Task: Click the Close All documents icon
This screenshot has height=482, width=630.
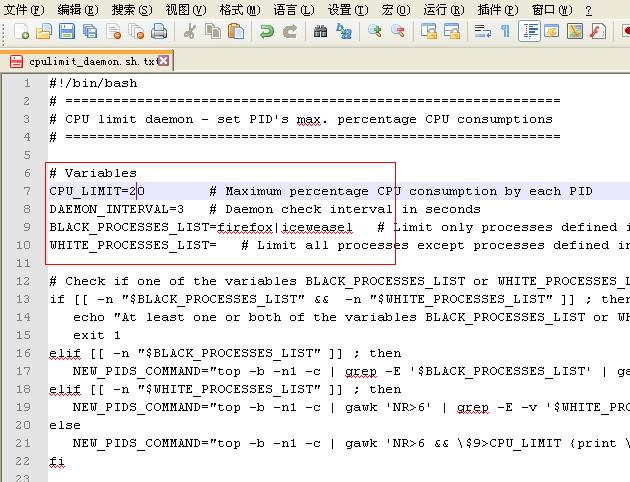Action: click(x=137, y=31)
